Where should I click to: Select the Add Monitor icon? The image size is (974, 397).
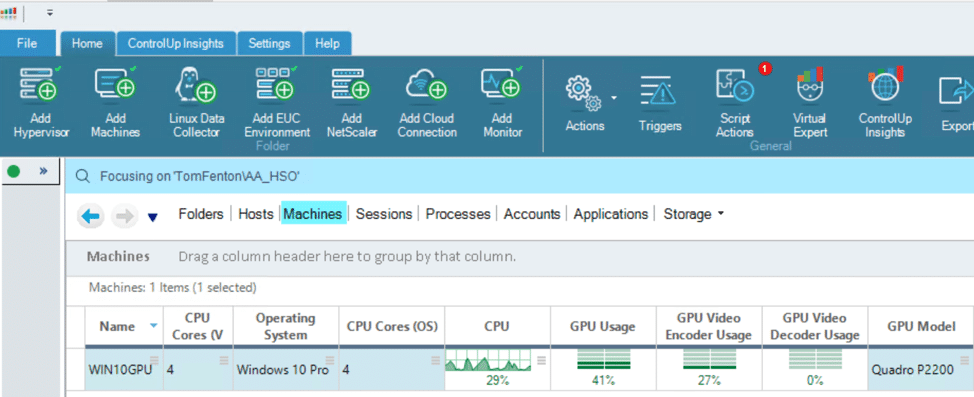click(x=501, y=86)
